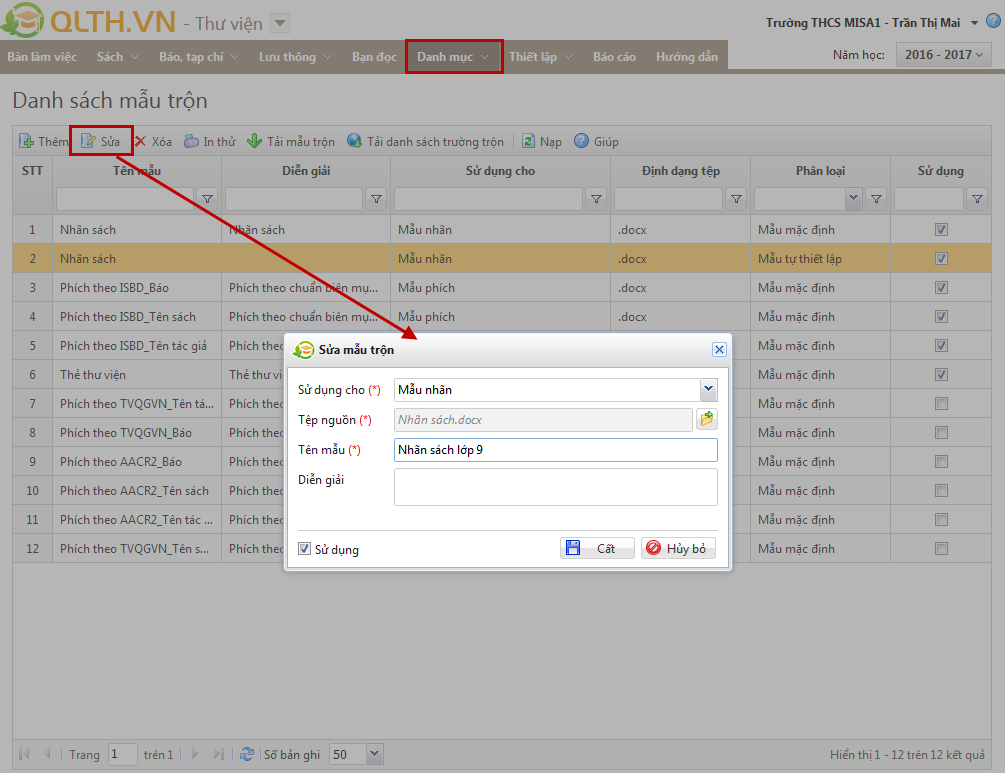Click the Trang page number input
1005x773 pixels.
pyautogui.click(x=122, y=754)
